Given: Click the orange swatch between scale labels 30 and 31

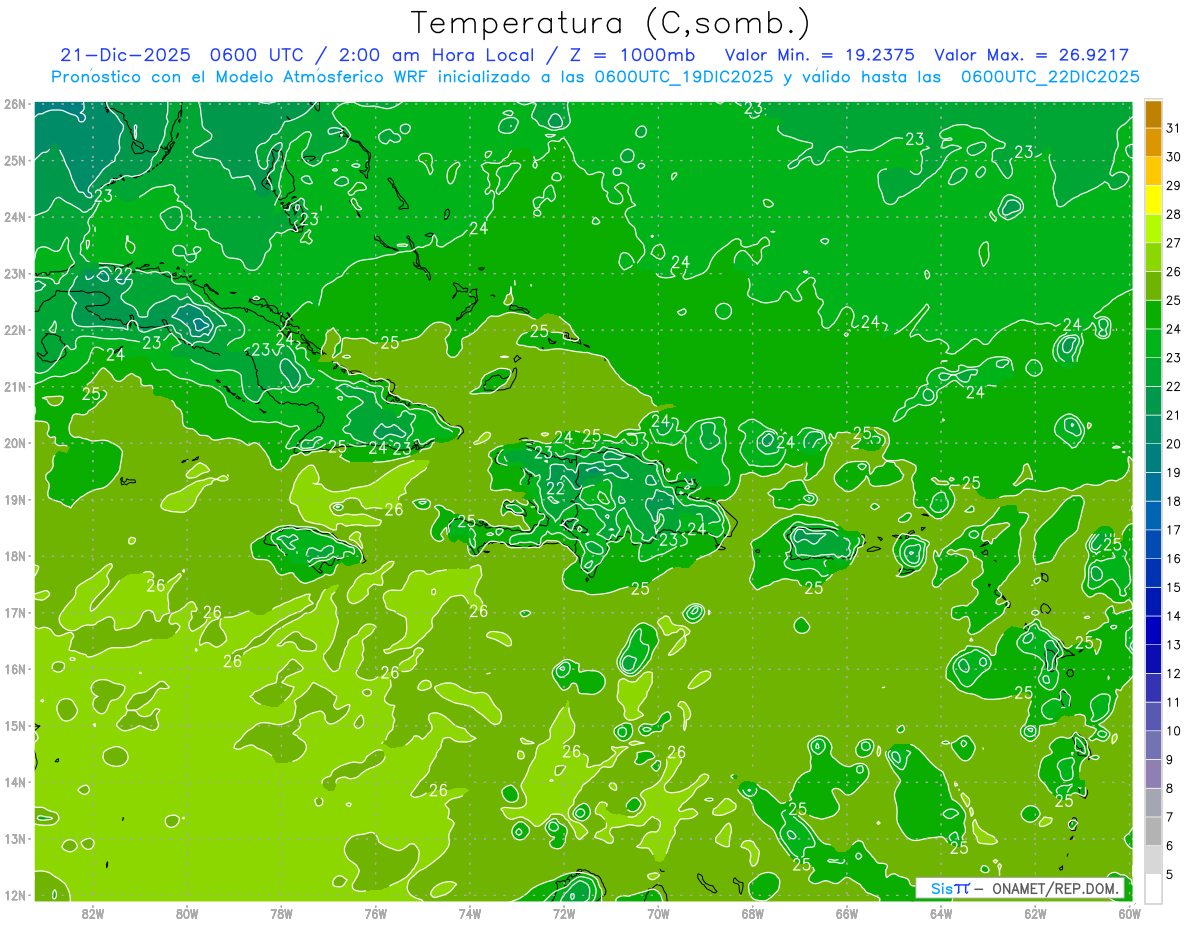Looking at the screenshot, I should 1153,143.
